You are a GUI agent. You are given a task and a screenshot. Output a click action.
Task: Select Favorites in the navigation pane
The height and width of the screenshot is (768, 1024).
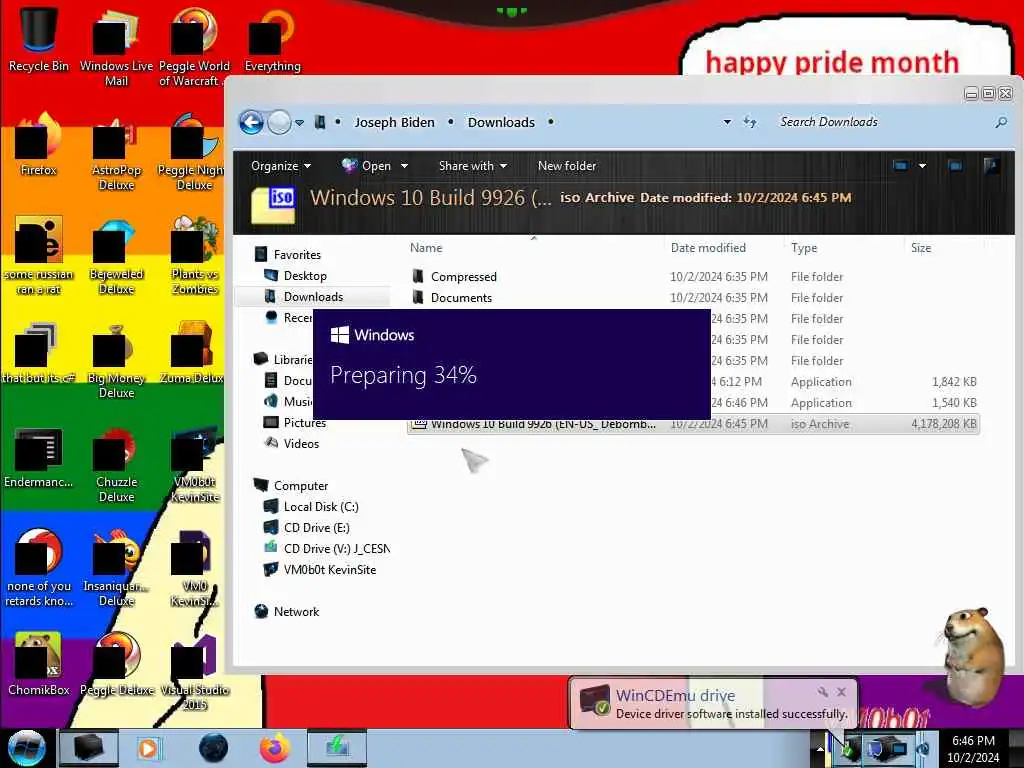[x=287, y=255]
